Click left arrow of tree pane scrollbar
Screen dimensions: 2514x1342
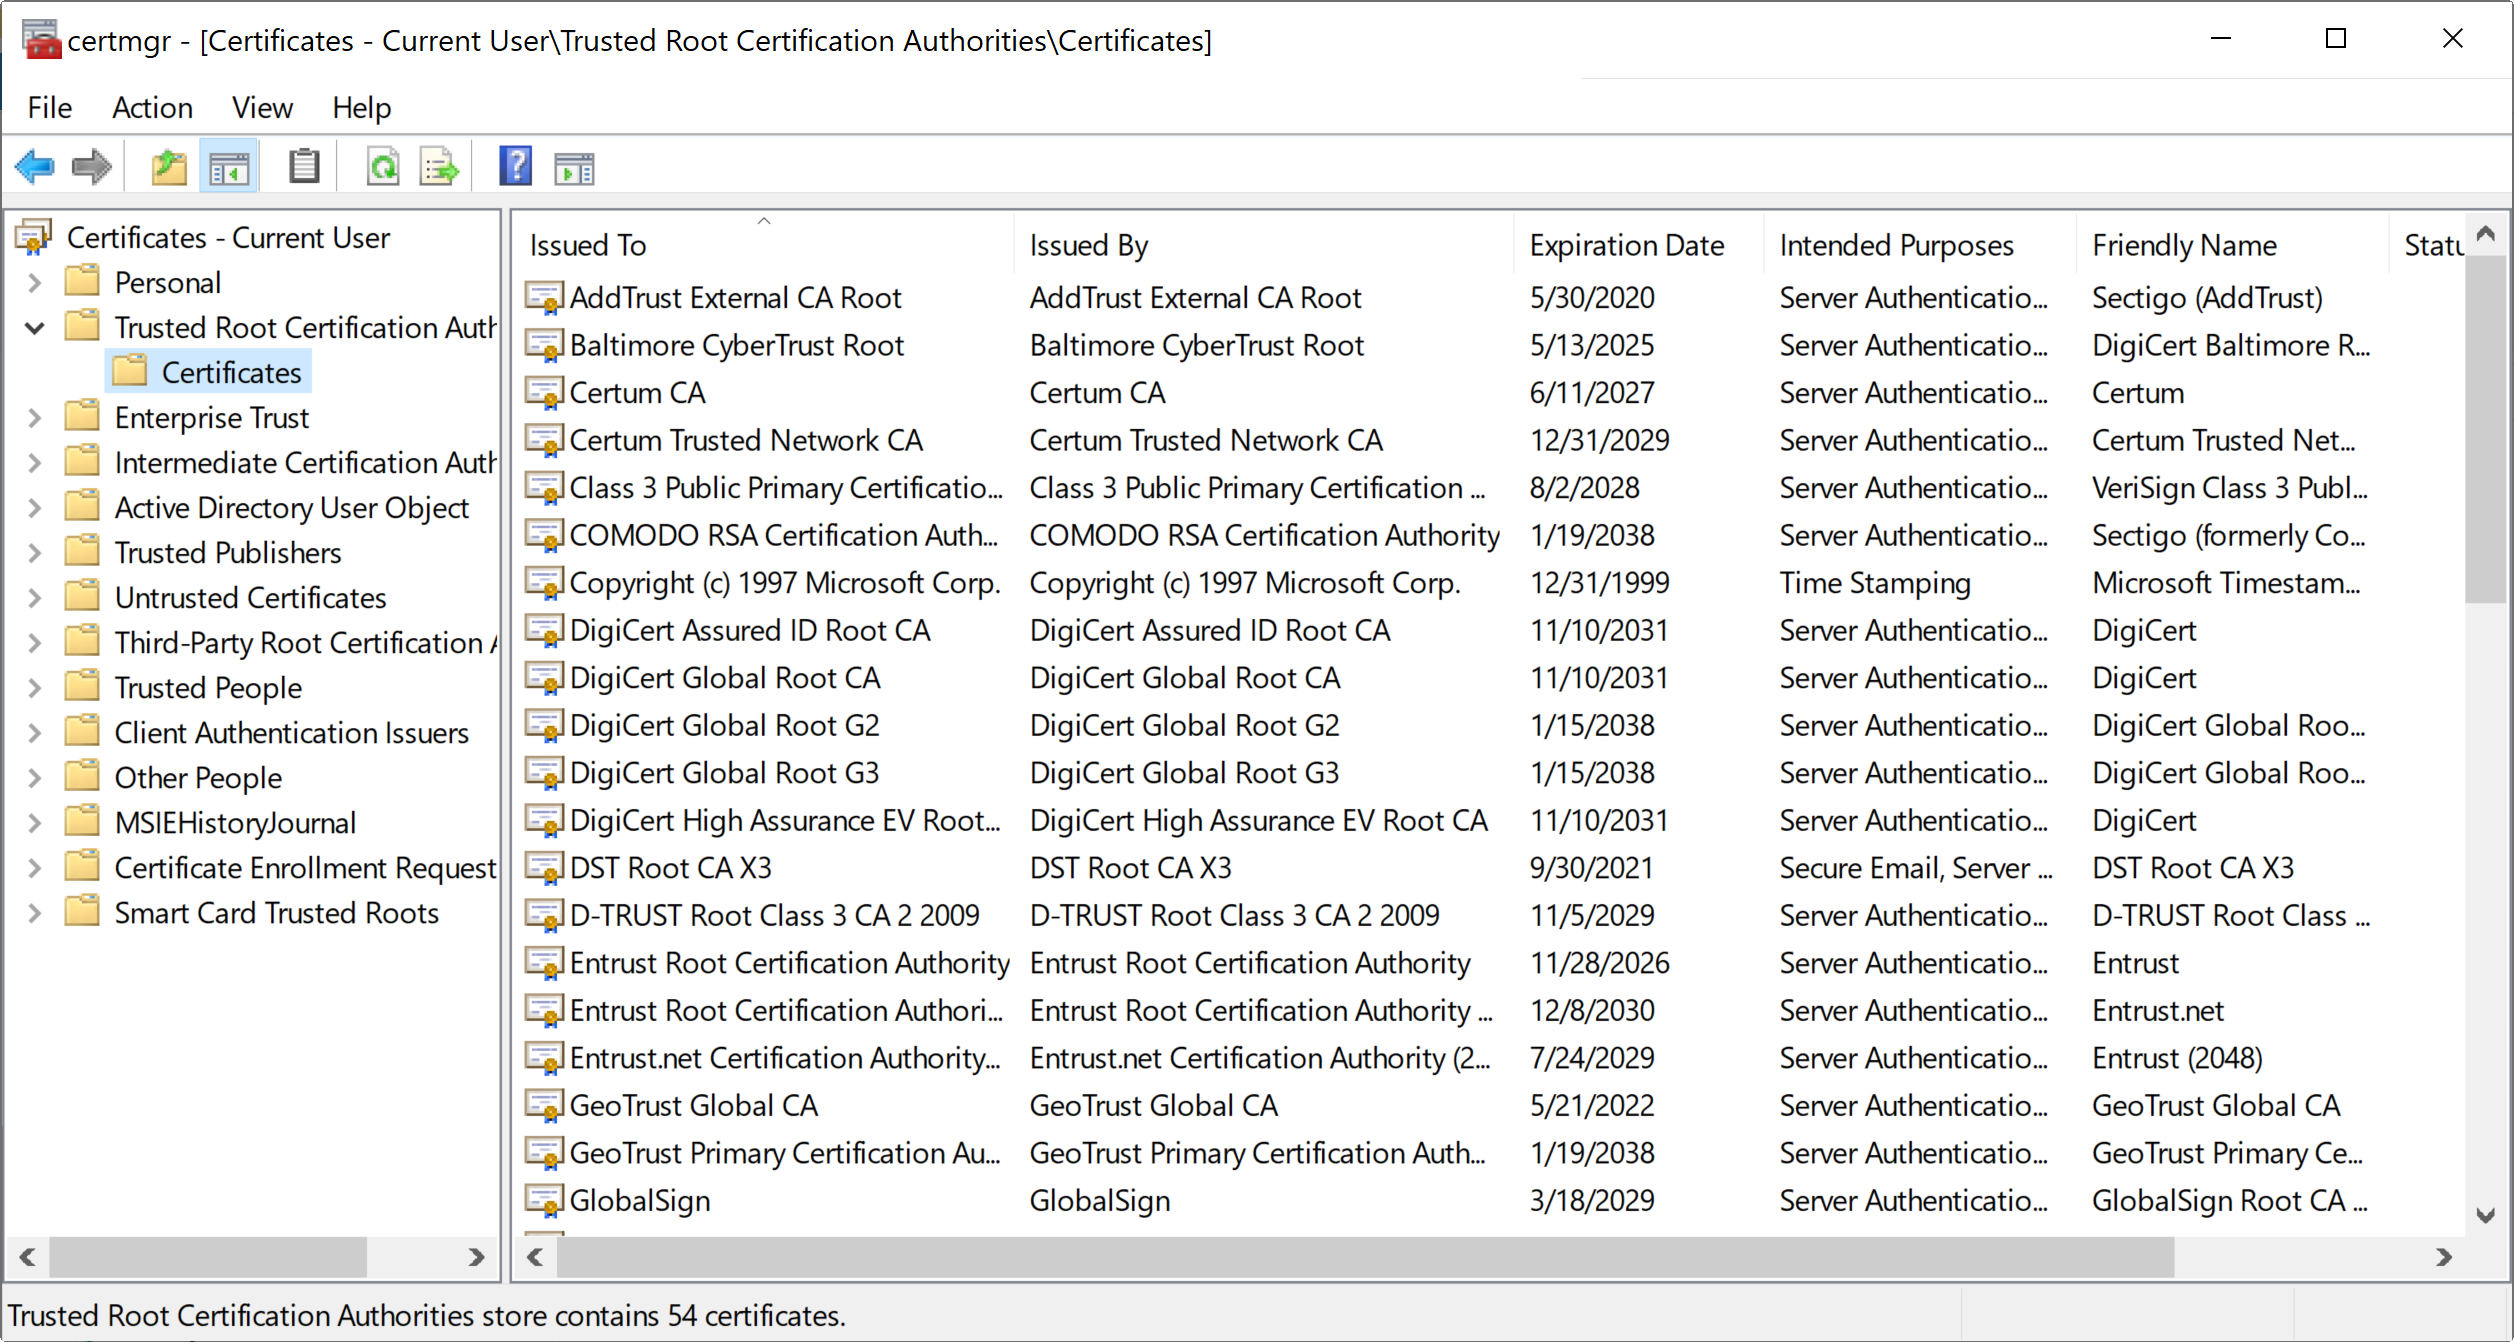[28, 1257]
